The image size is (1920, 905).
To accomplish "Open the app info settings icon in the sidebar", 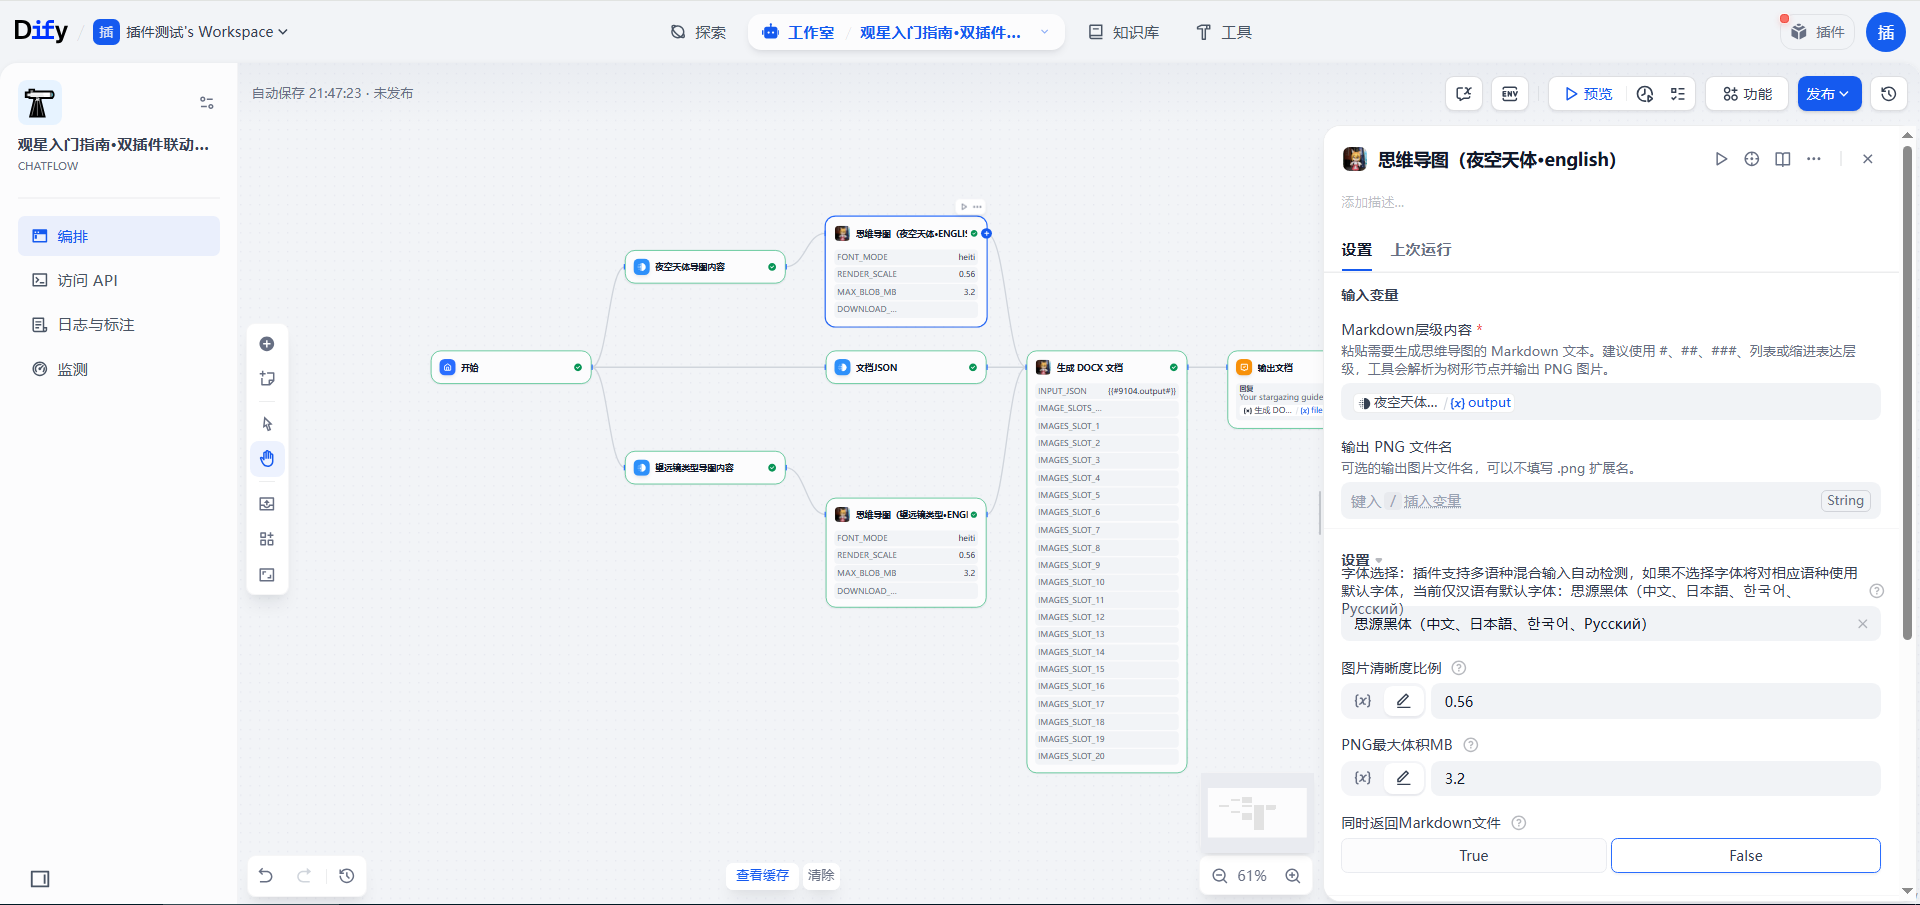I will 207,103.
